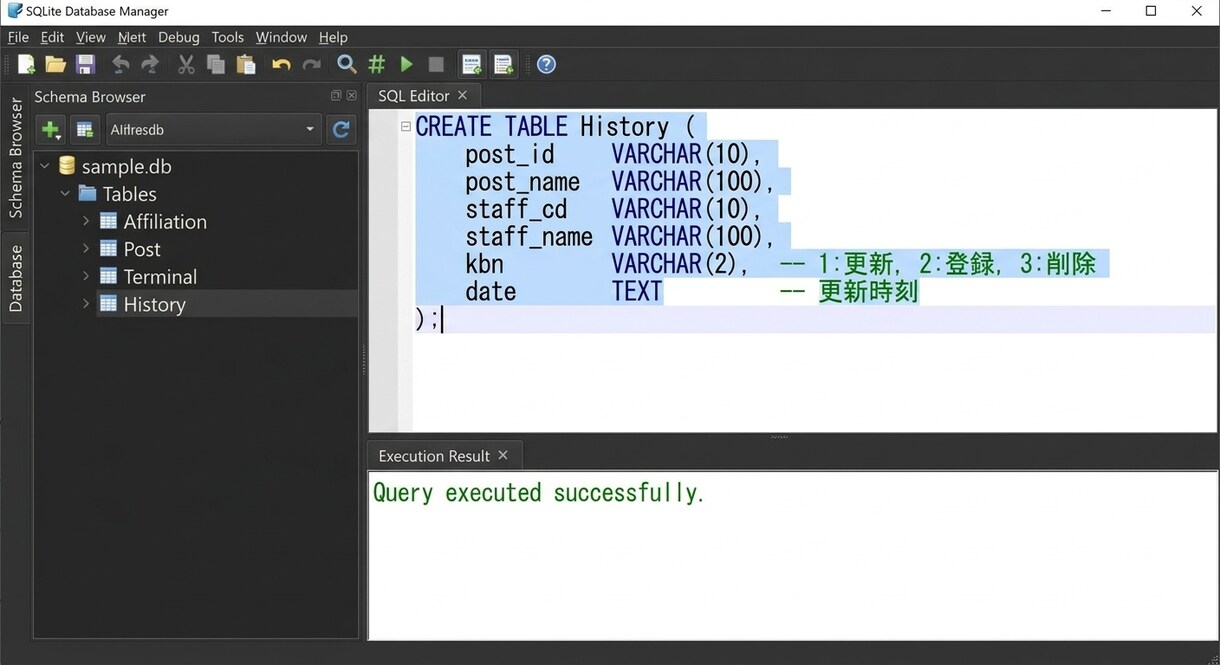This screenshot has width=1220, height=665.
Task: Select the History table
Action: 154,304
